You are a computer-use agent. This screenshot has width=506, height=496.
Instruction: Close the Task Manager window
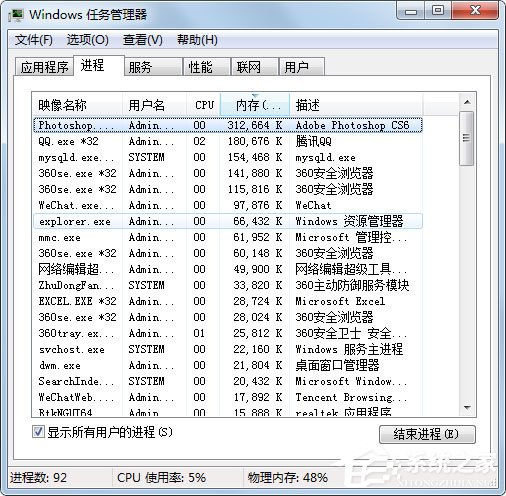pos(475,11)
